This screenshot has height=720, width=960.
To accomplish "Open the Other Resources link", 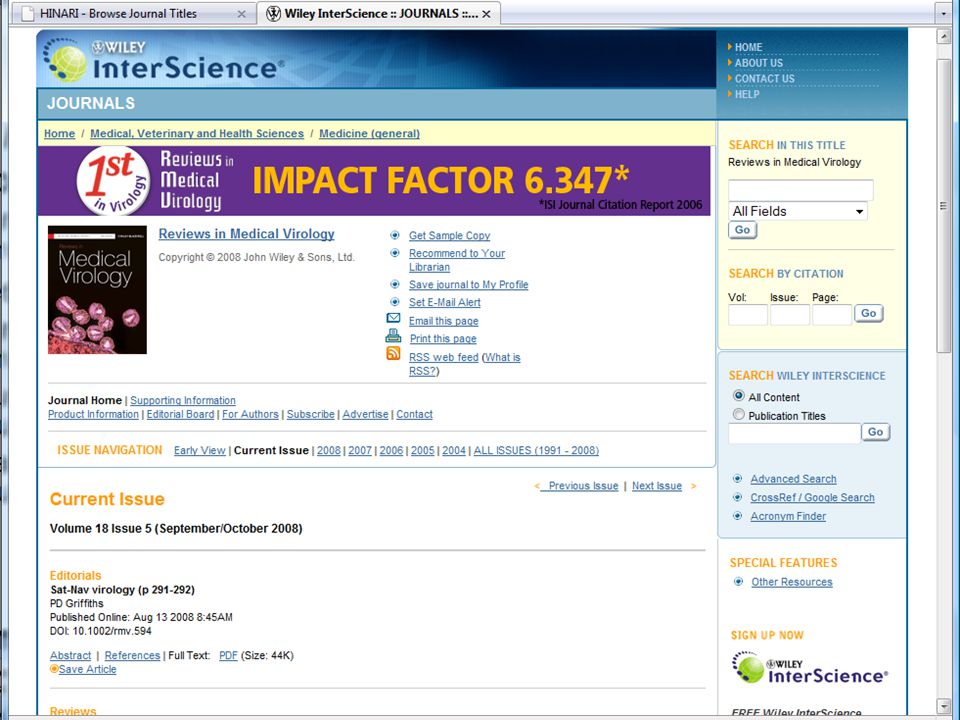I will coord(792,582).
